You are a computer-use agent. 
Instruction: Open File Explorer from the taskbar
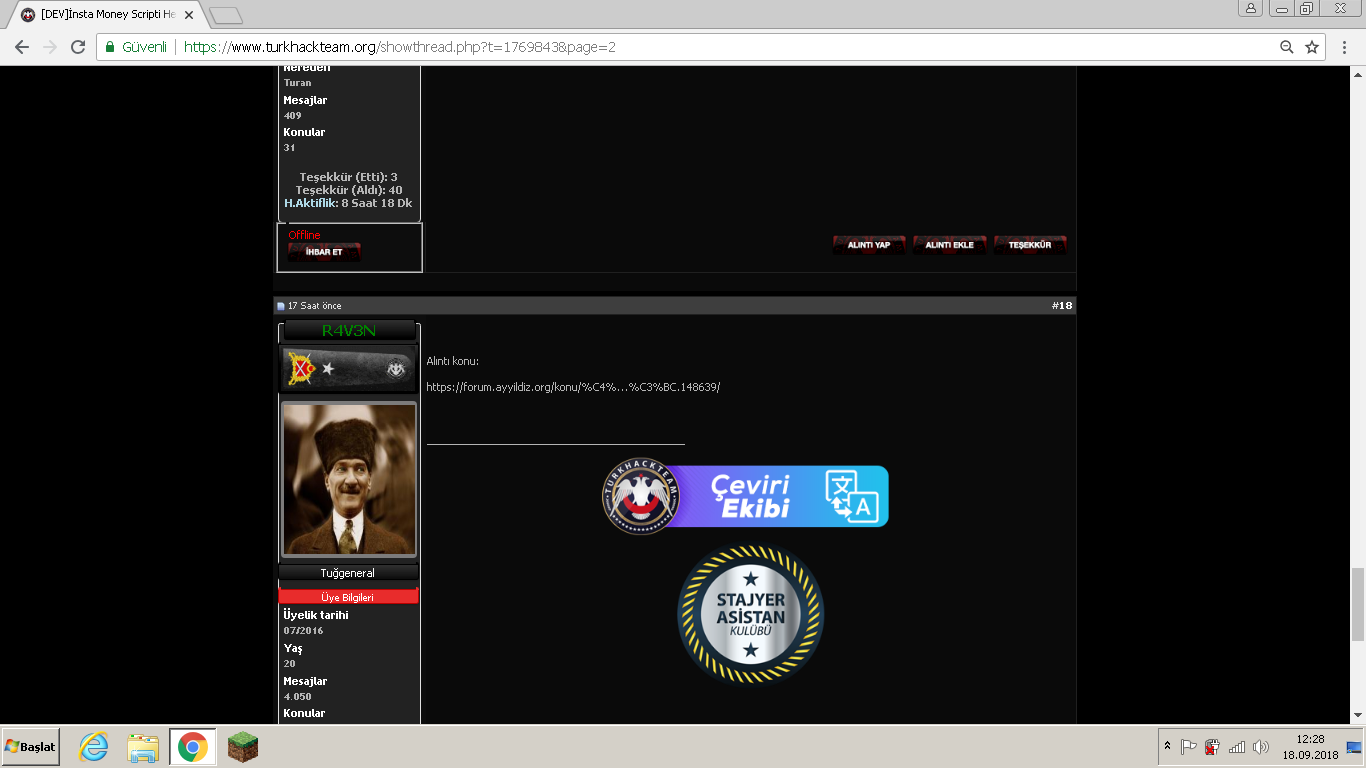point(143,747)
